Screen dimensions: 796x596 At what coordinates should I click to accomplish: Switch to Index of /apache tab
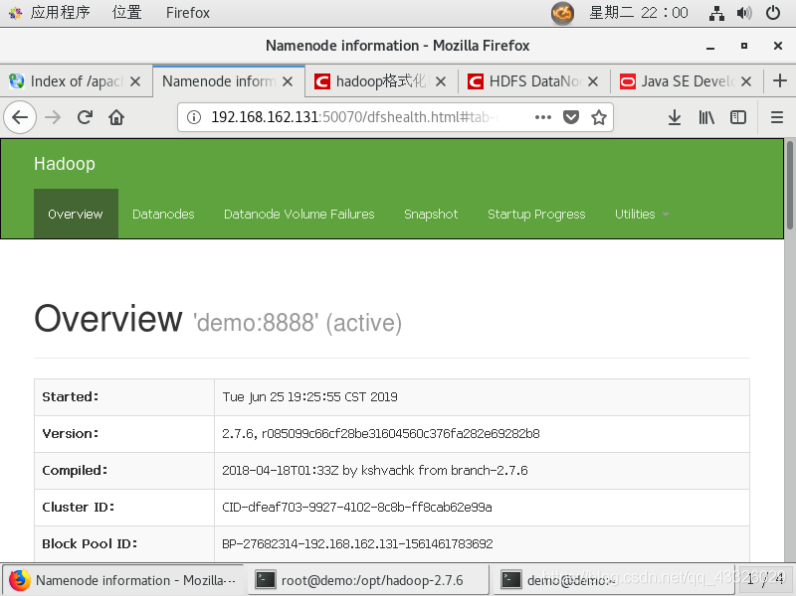76,81
